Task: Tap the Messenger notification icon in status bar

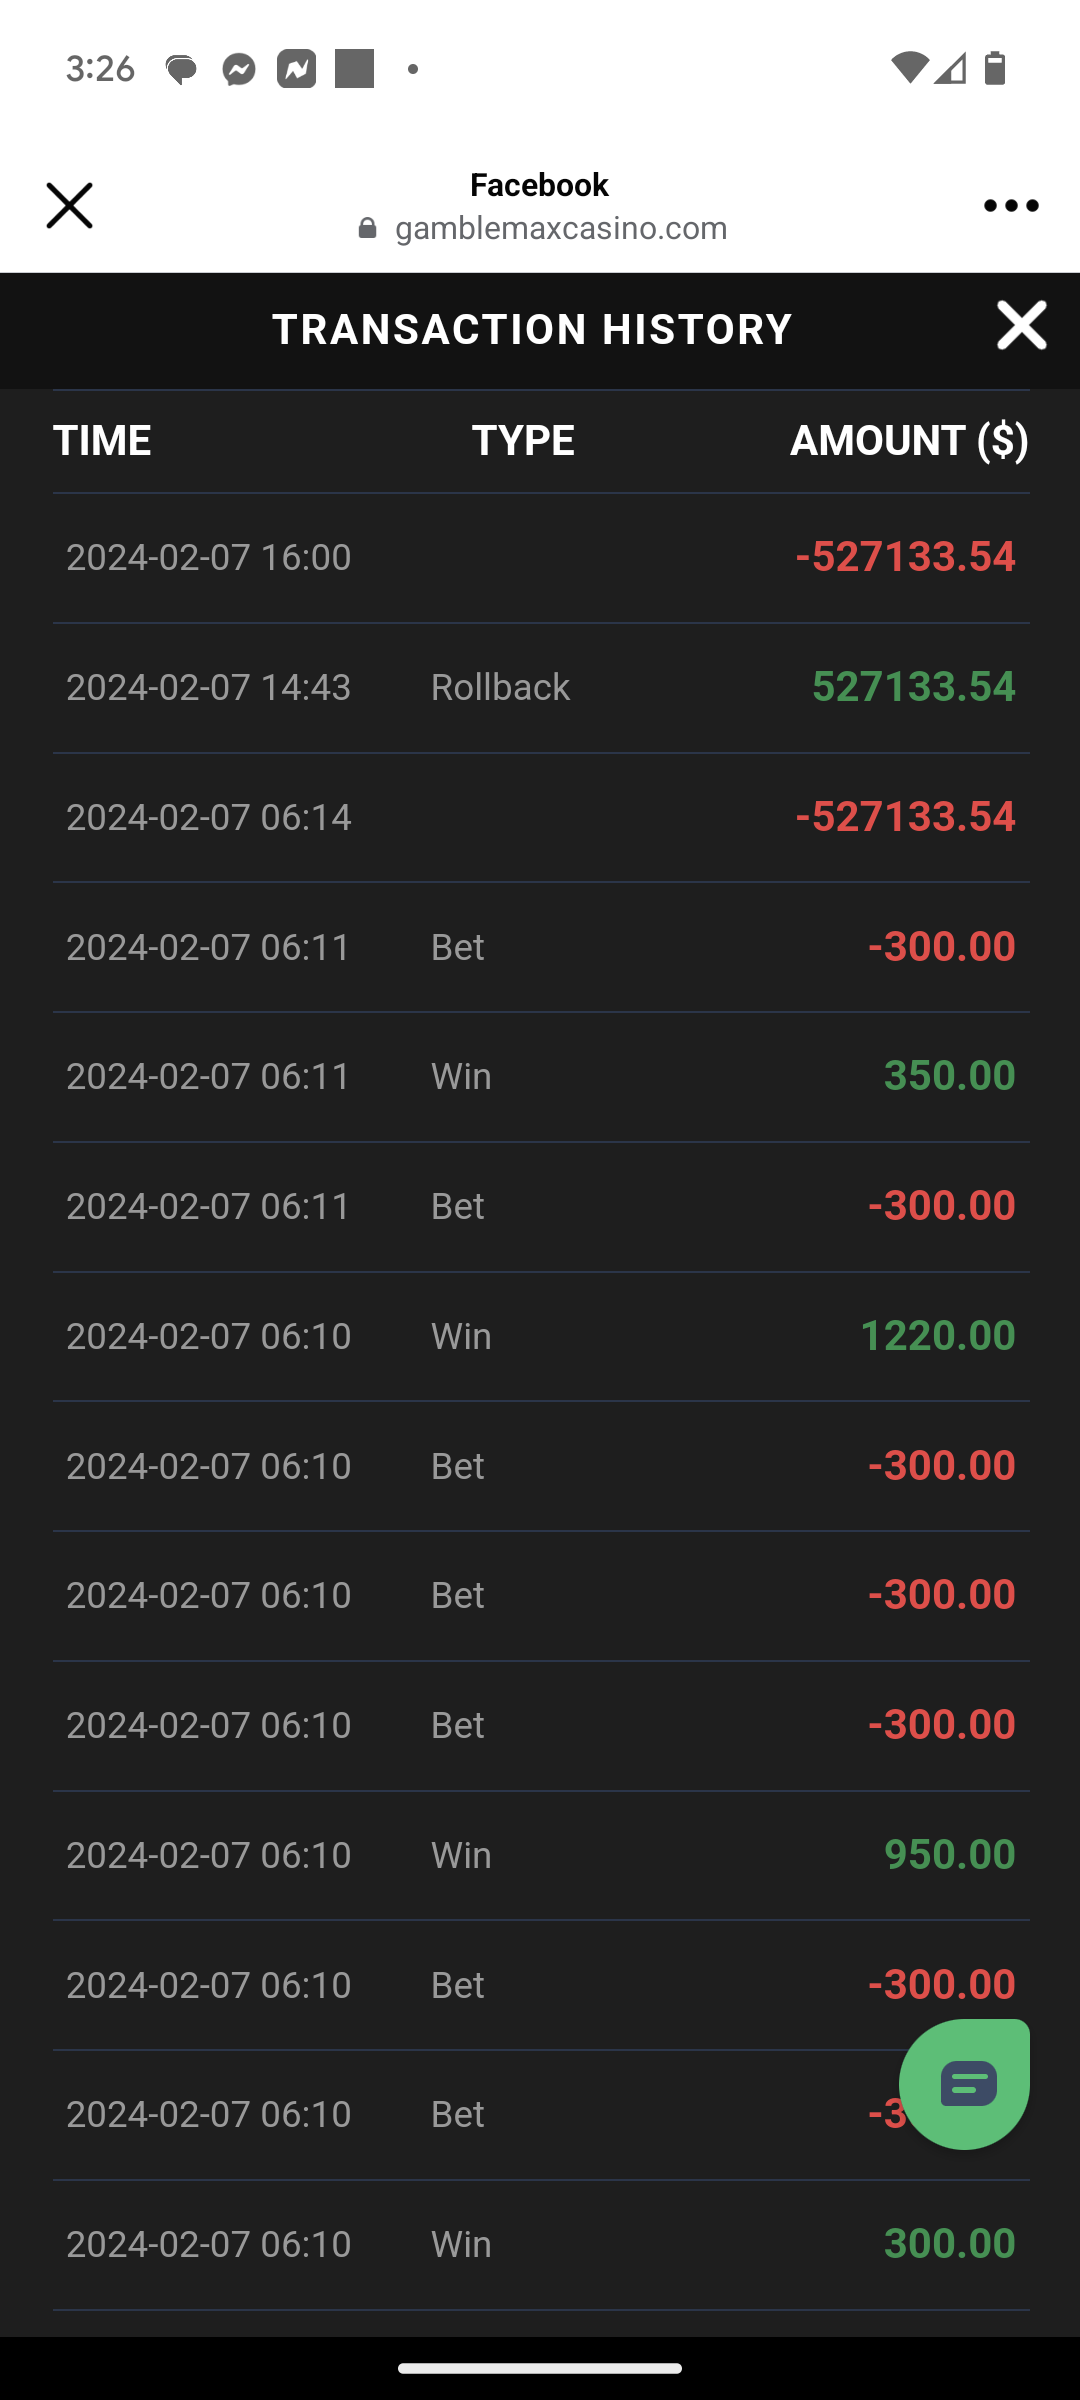Action: [x=239, y=69]
